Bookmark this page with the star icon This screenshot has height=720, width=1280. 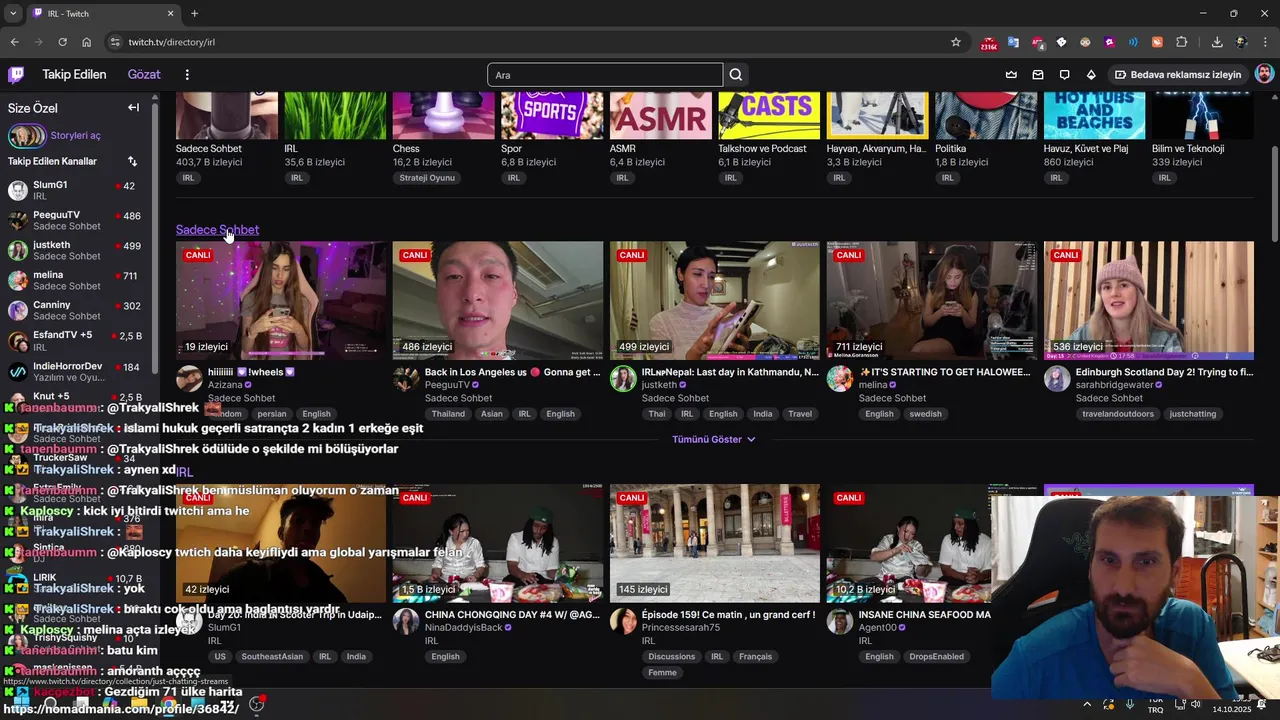(956, 42)
